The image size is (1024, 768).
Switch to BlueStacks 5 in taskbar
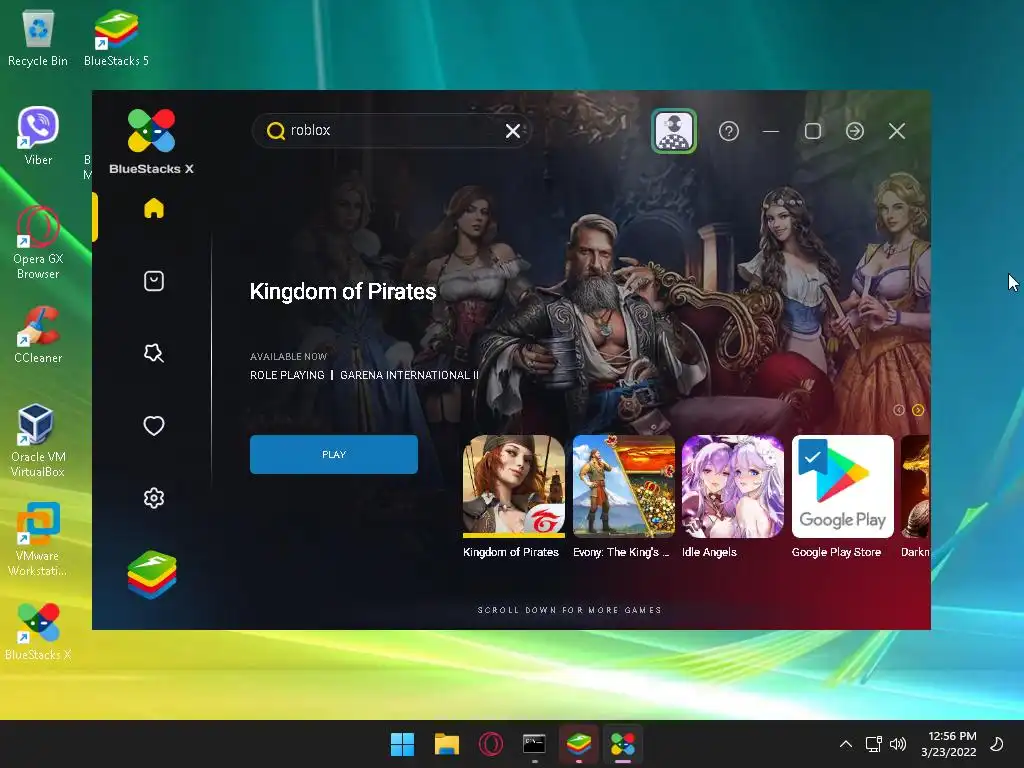[x=579, y=744]
